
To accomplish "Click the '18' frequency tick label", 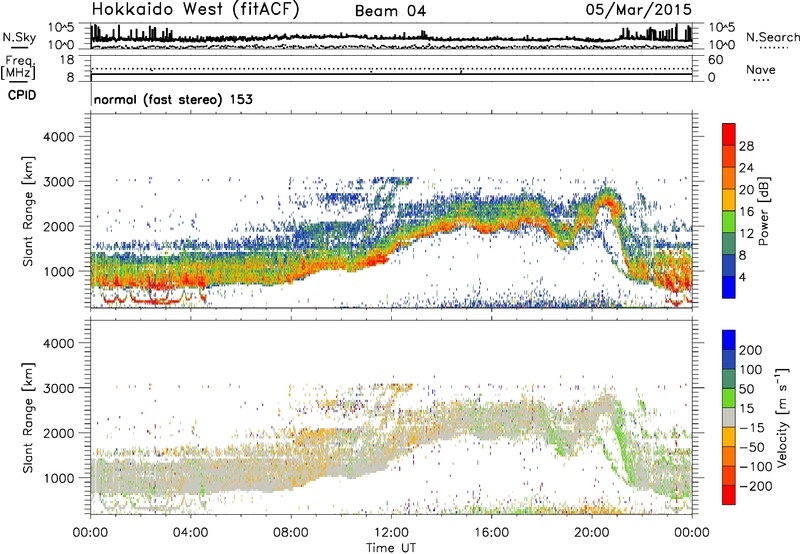I will [67, 60].
